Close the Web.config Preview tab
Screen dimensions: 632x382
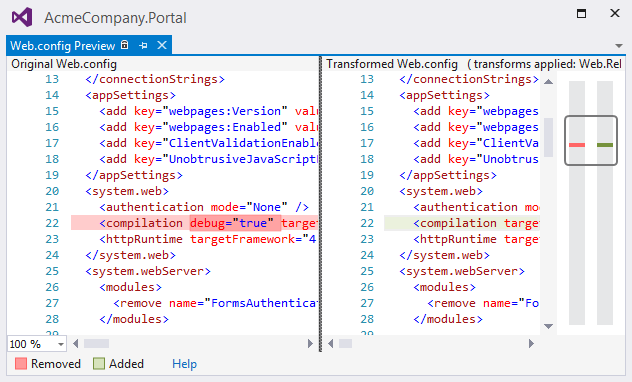pos(162,45)
